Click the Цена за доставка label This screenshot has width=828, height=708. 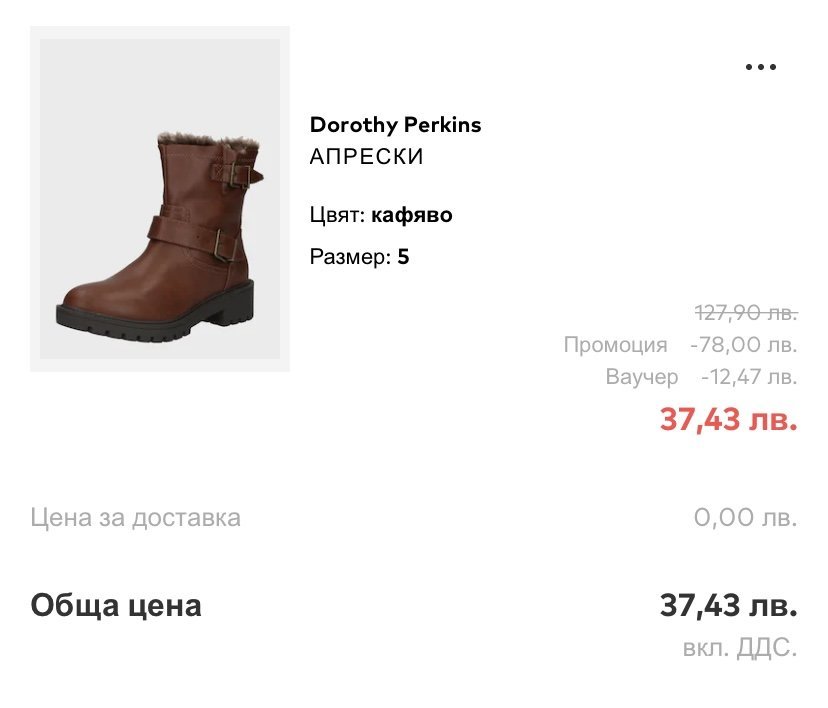pos(135,518)
